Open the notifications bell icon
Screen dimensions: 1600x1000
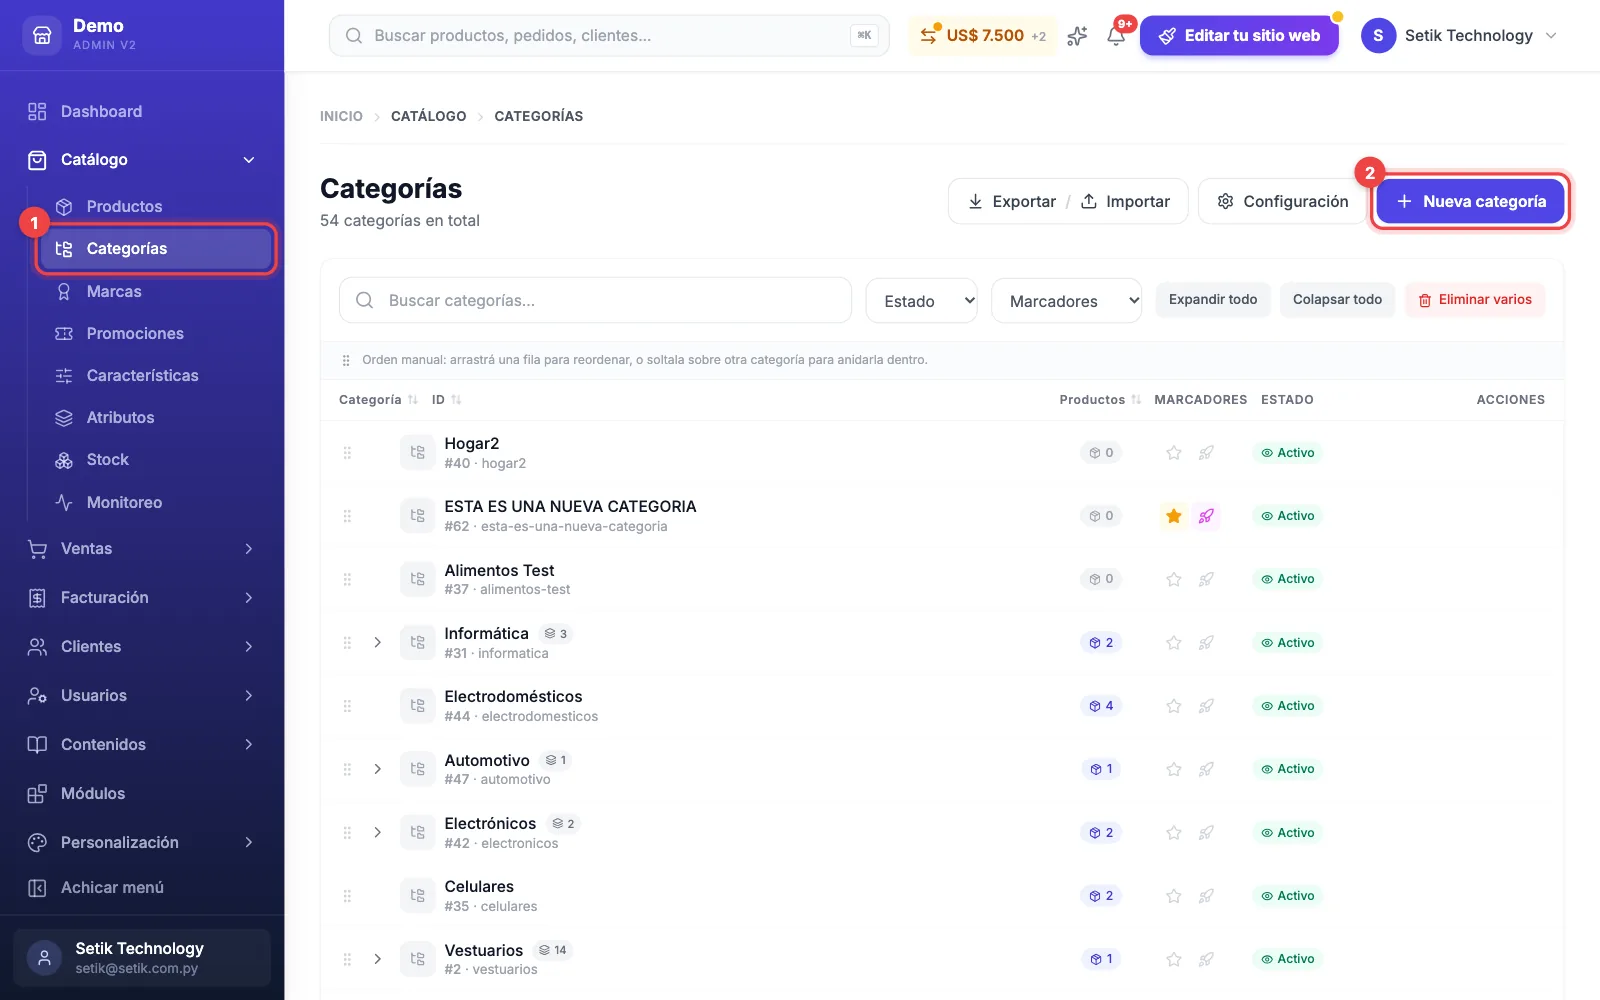[x=1116, y=36]
